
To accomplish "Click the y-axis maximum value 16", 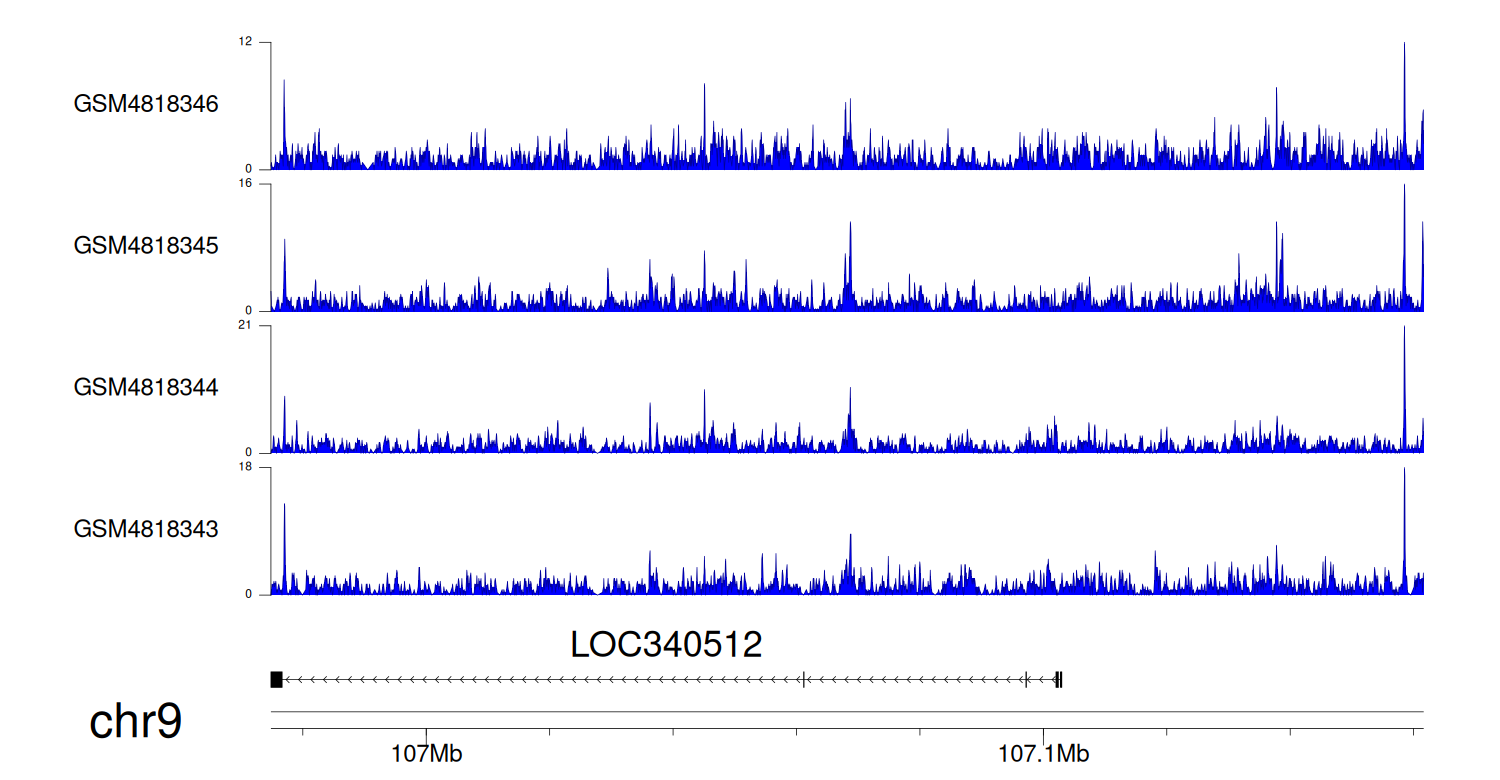I will coord(246,184).
